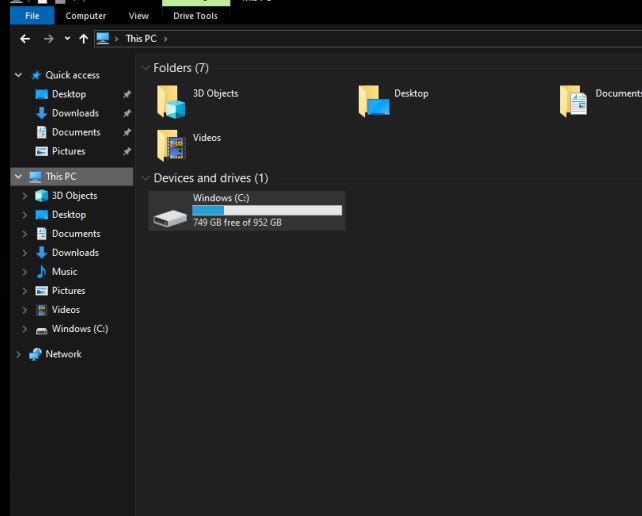Image resolution: width=642 pixels, height=516 pixels.
Task: Select Quick access in the sidebar
Action: (x=72, y=75)
